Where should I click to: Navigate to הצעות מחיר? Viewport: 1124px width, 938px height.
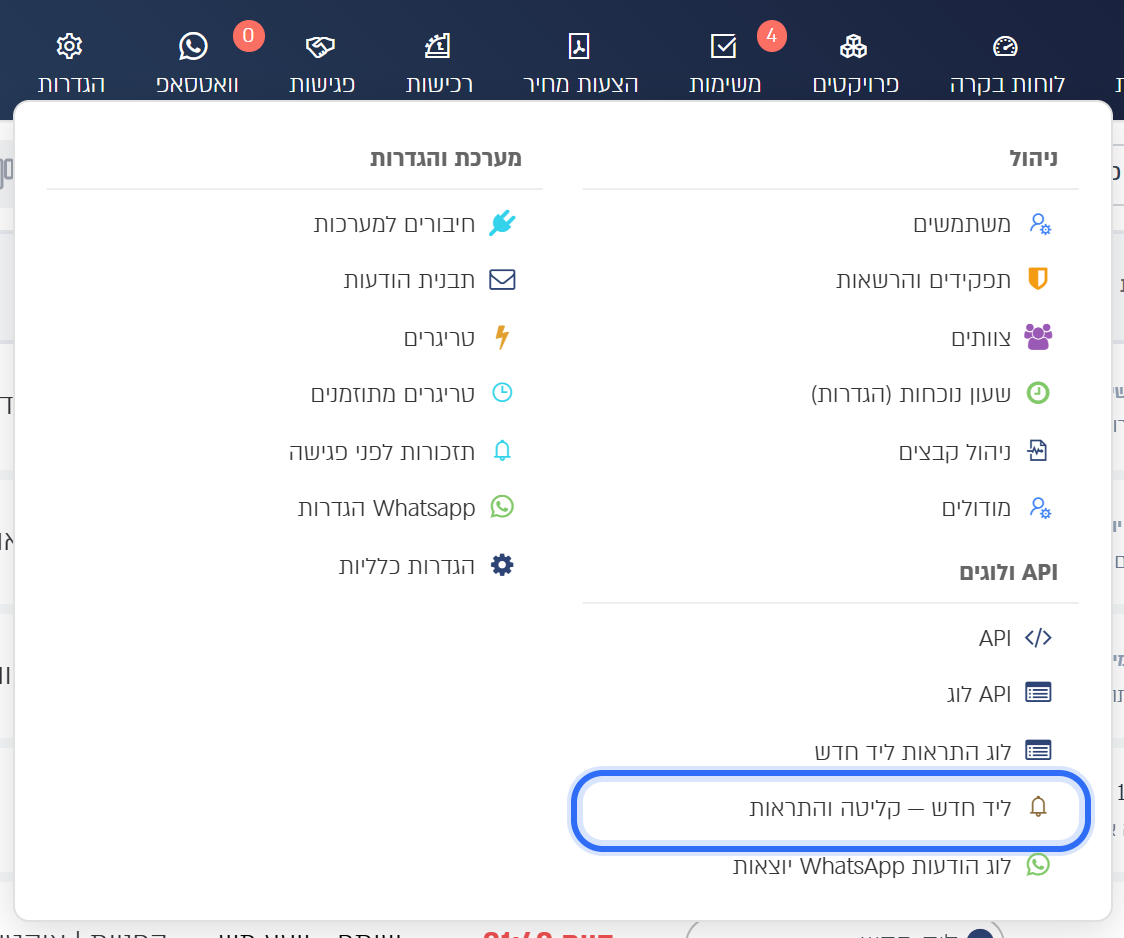[581, 84]
